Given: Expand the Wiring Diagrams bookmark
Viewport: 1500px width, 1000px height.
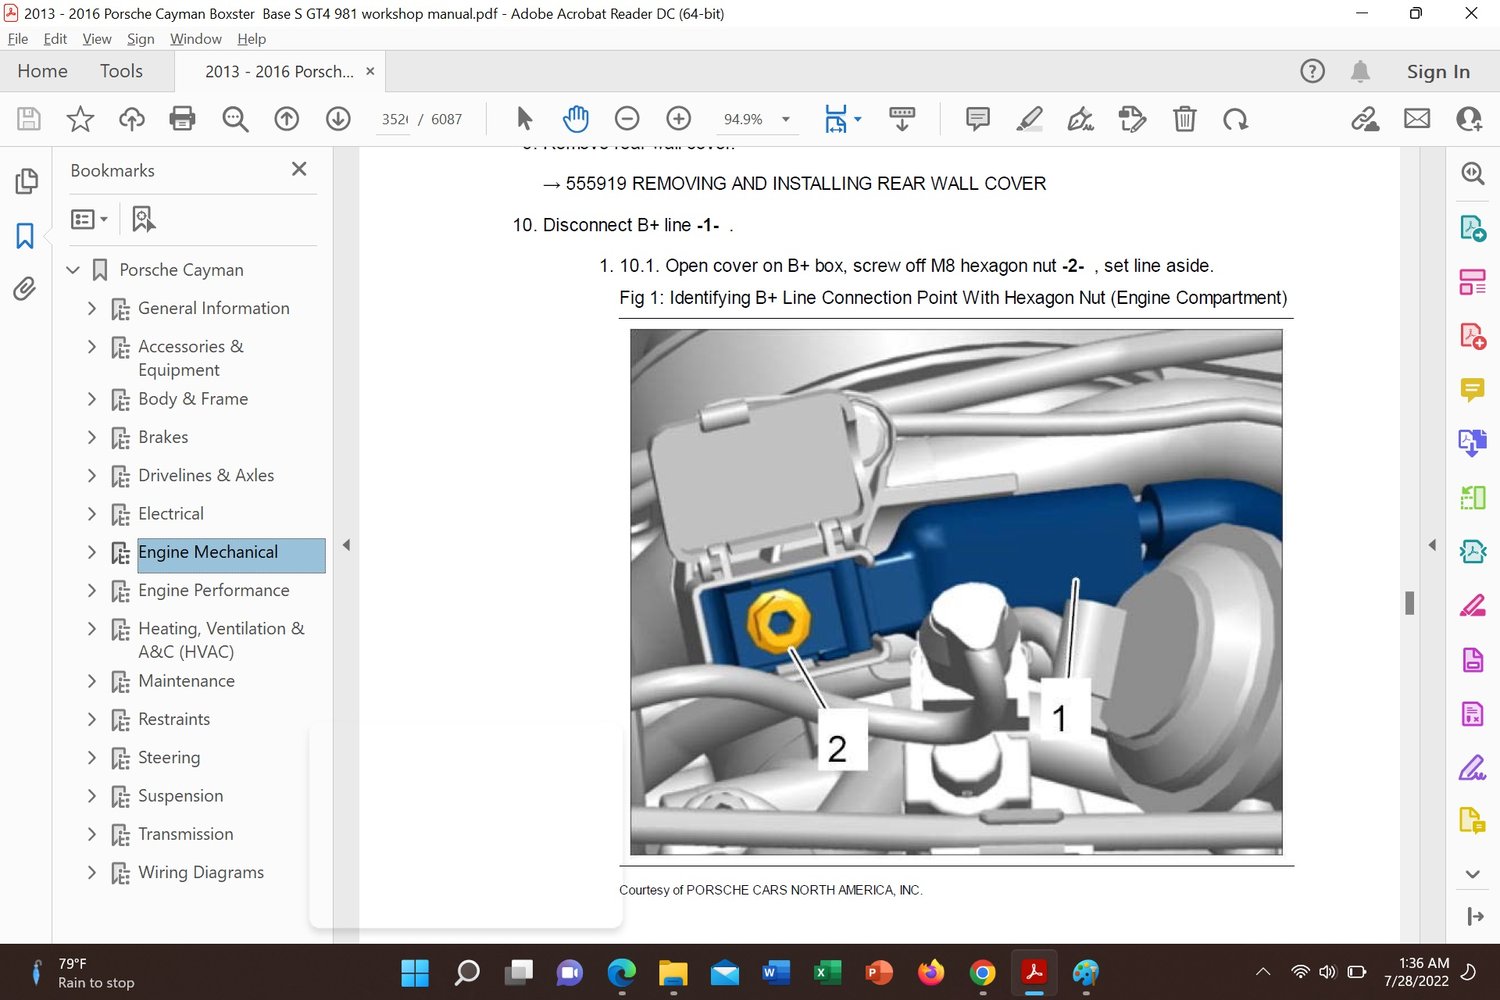Looking at the screenshot, I should point(92,872).
